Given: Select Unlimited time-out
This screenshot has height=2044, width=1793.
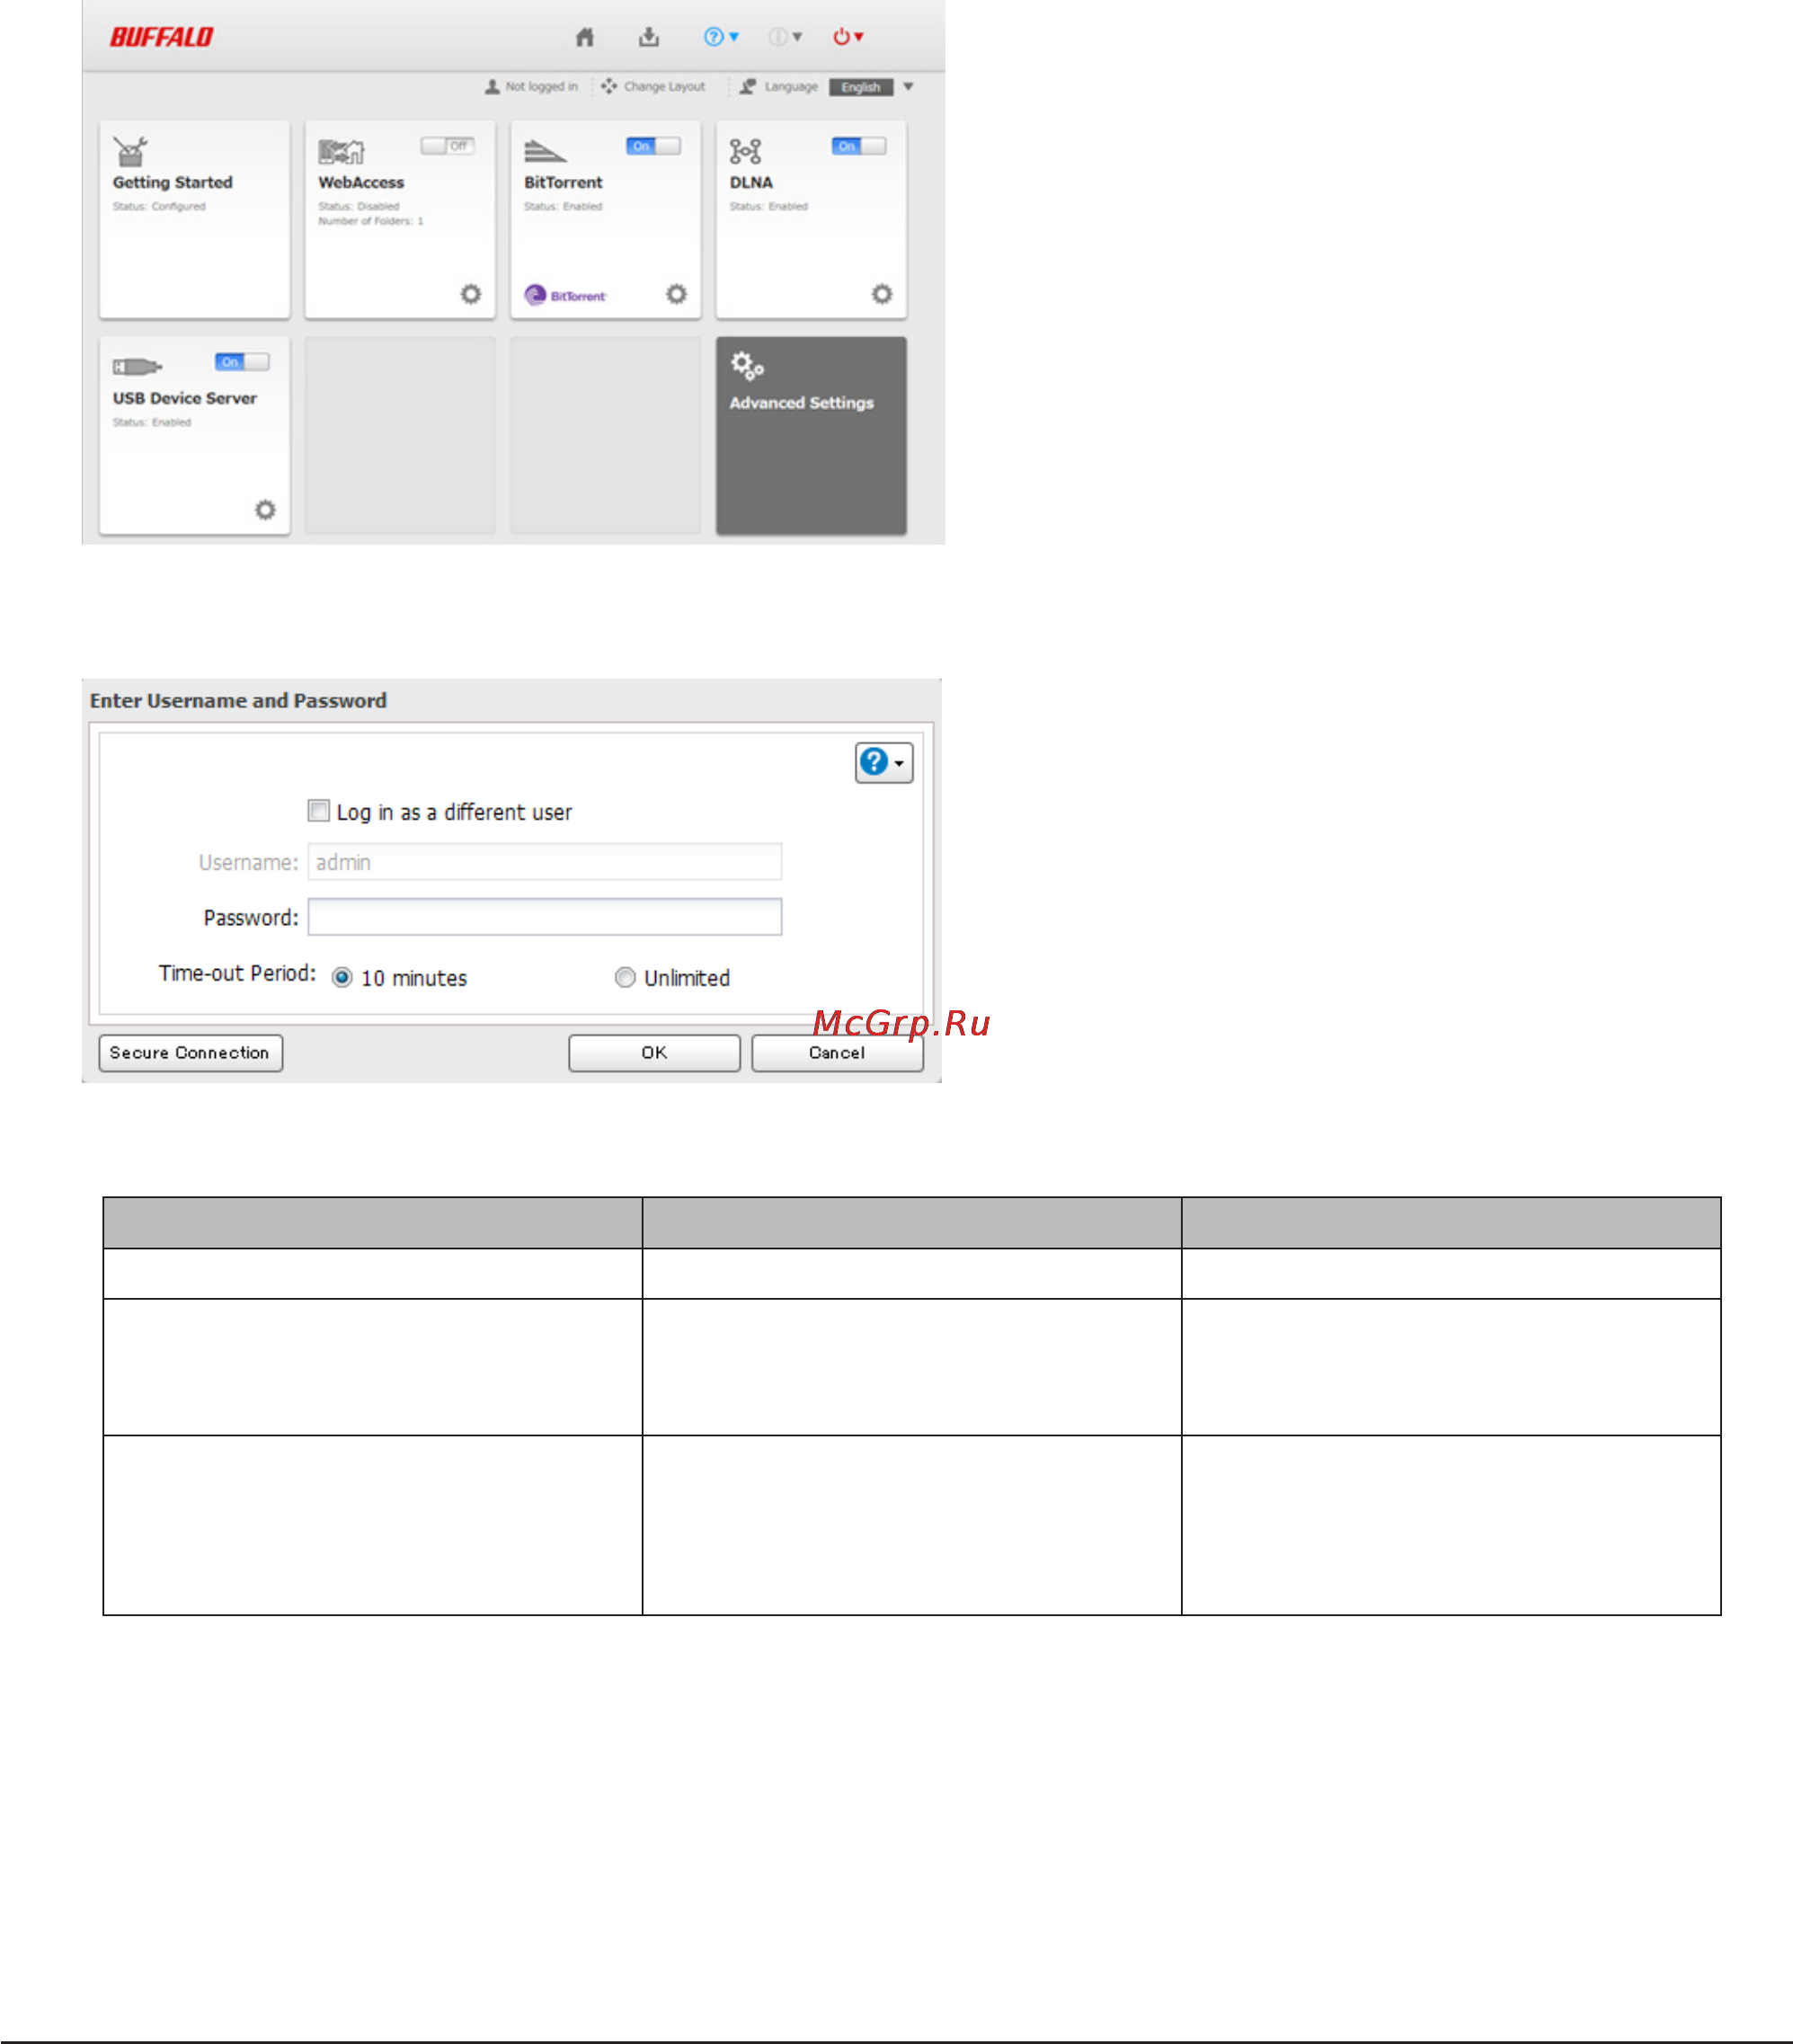Looking at the screenshot, I should (625, 978).
